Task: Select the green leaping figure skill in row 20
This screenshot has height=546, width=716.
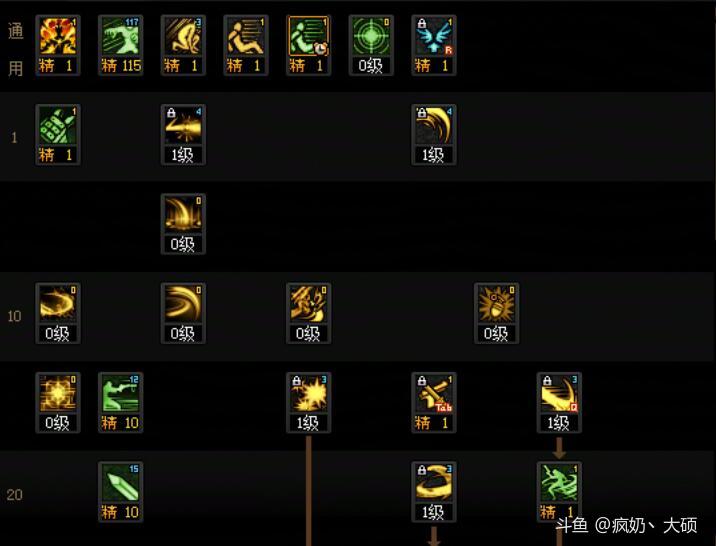Action: point(559,492)
